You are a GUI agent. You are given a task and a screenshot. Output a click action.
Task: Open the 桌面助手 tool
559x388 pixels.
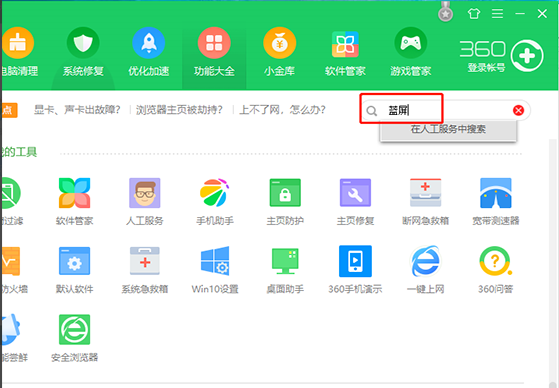tap(285, 270)
